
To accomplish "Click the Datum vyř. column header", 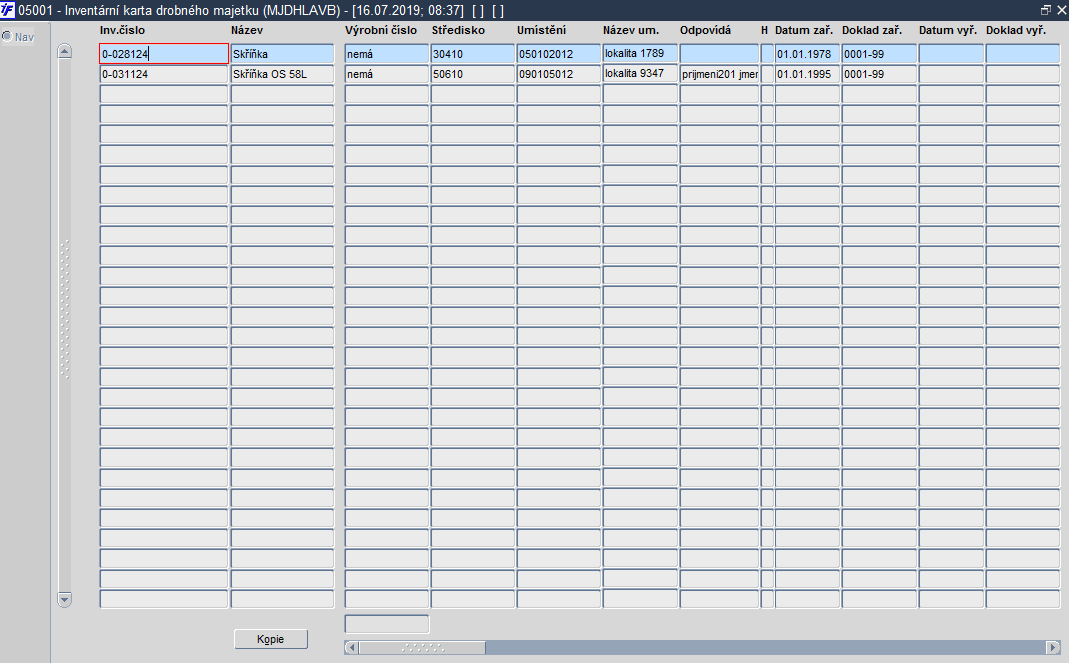I will 948,30.
